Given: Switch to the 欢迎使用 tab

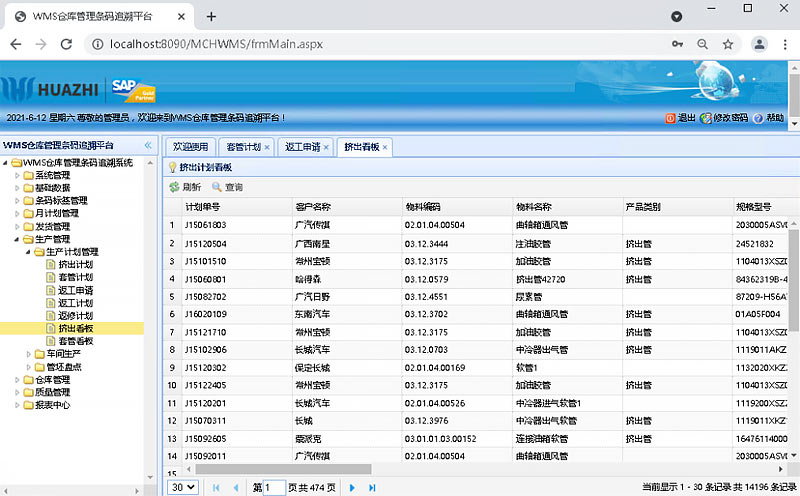Looking at the screenshot, I should pyautogui.click(x=191, y=147).
